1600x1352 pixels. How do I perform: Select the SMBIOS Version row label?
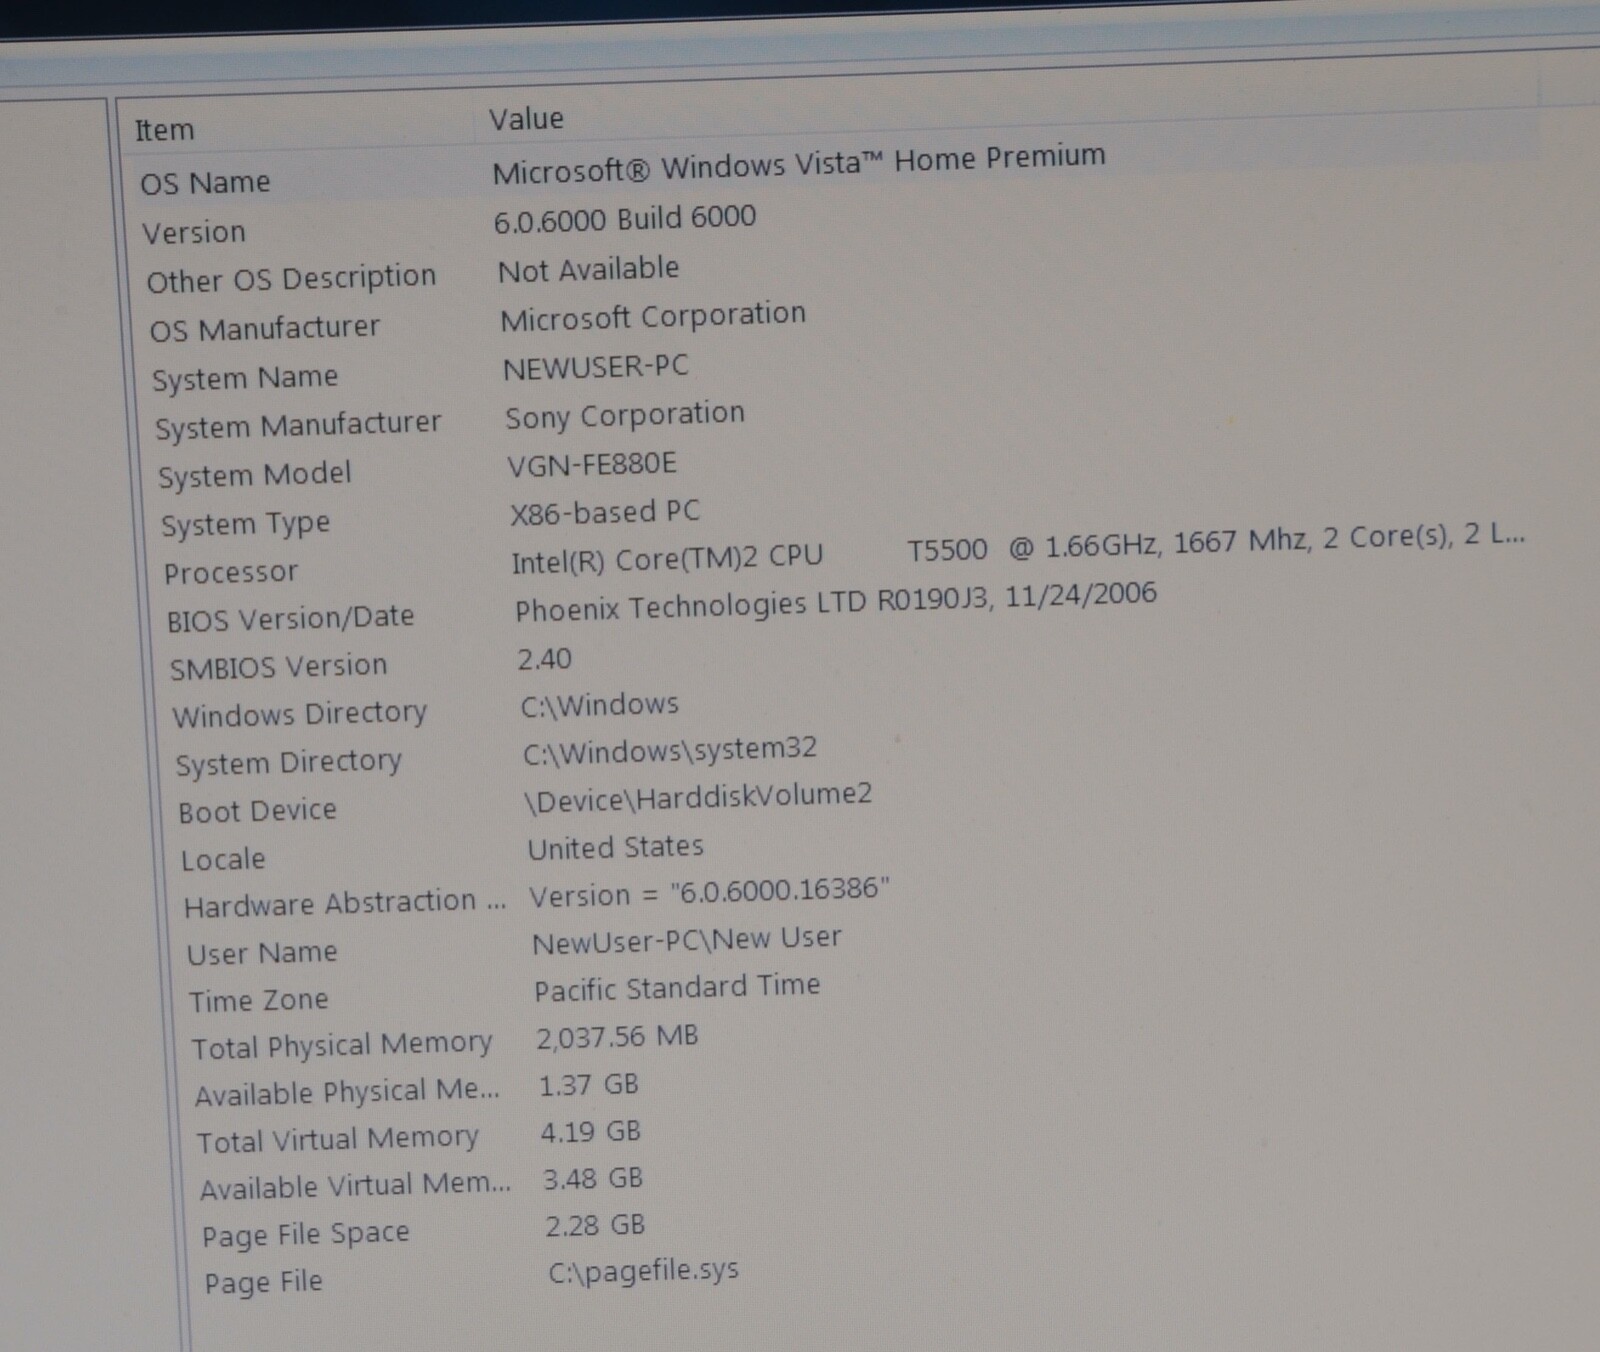[x=278, y=667]
